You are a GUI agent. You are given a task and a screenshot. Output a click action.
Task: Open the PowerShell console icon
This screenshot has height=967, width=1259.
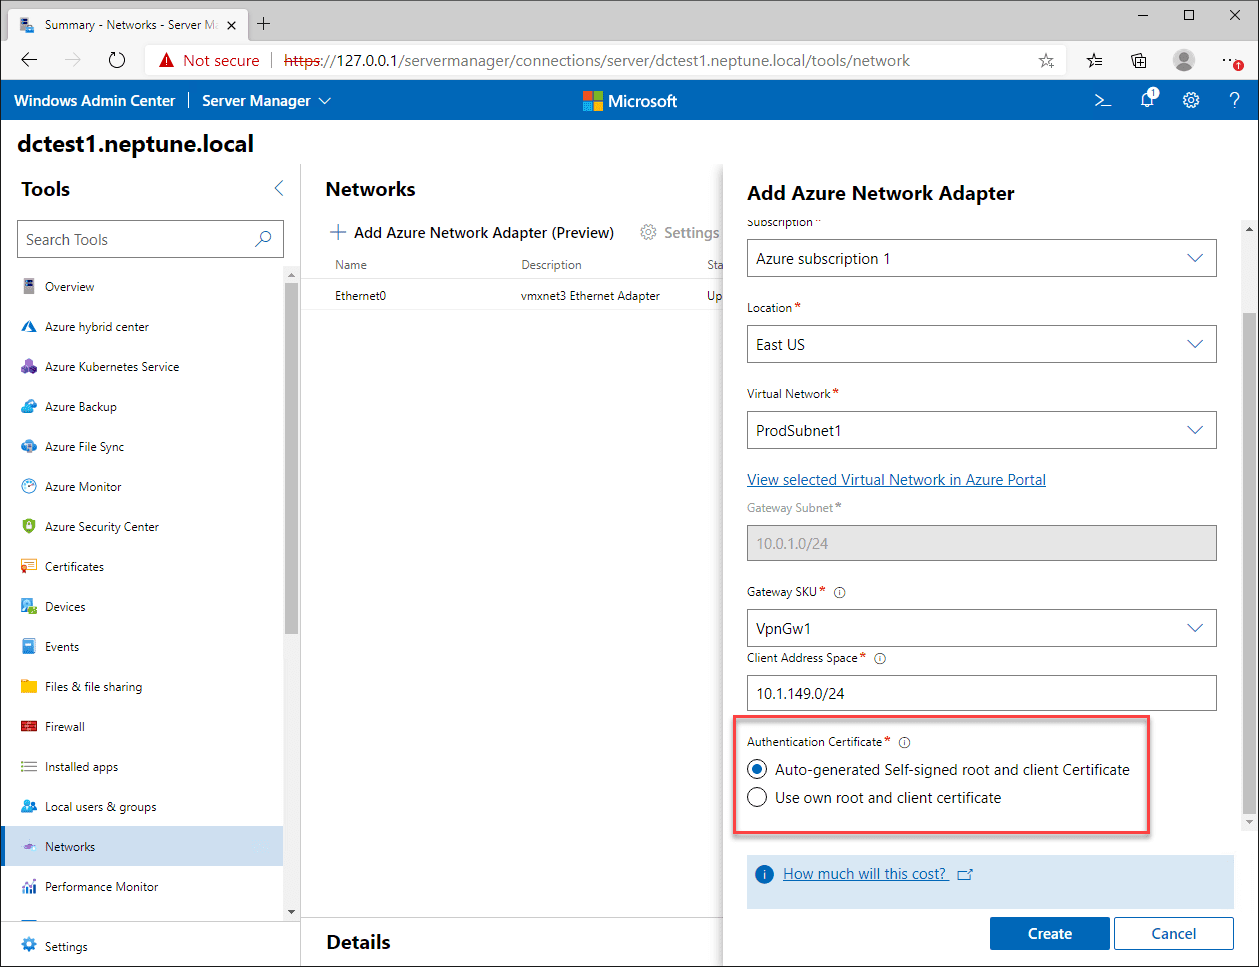tap(1102, 100)
